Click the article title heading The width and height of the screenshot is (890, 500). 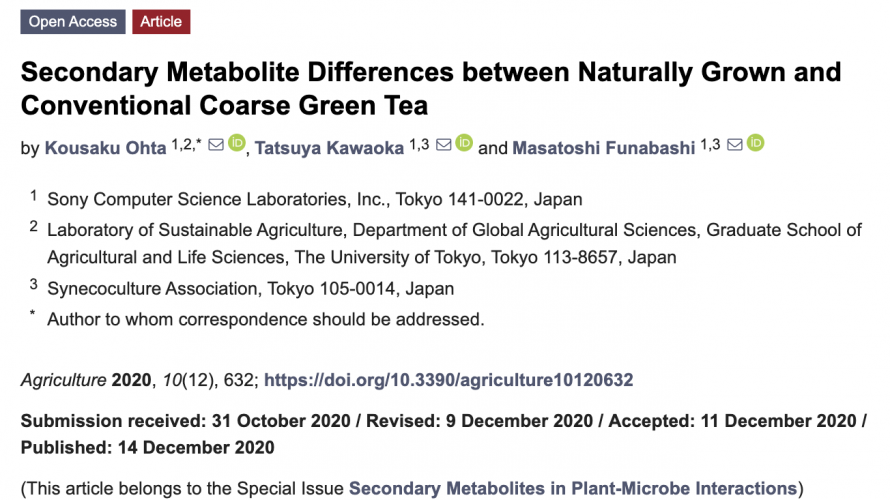coord(431,89)
